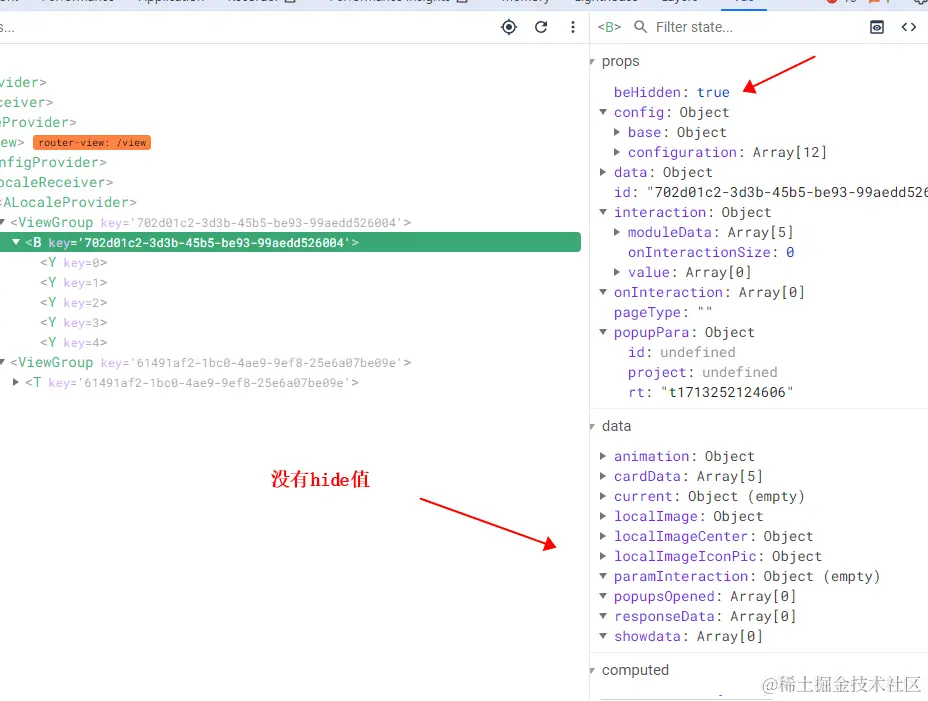Expand the localImageCenter Object property
The width and height of the screenshot is (928, 701).
[x=603, y=536]
